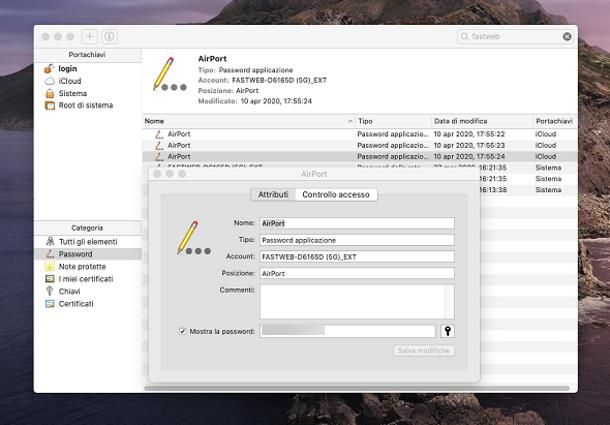Select AirPort row modified 17:55:22
Image resolution: width=610 pixels, height=425 pixels.
point(360,134)
